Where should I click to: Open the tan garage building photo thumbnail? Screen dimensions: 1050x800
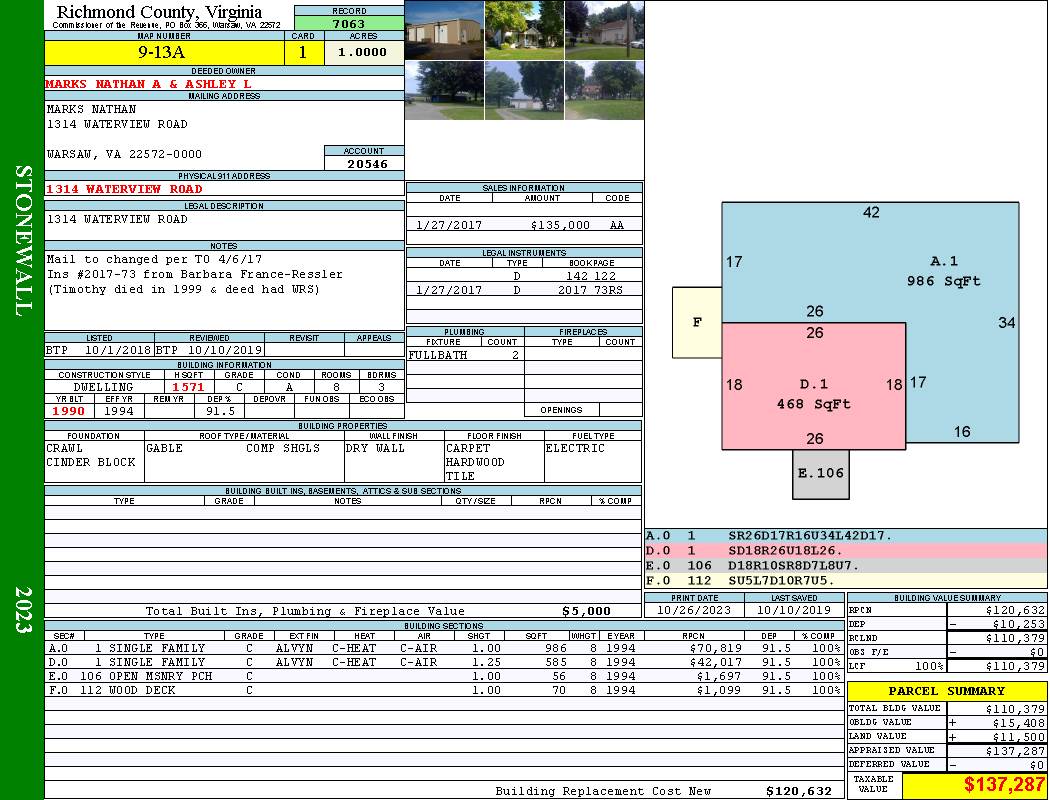click(x=445, y=30)
